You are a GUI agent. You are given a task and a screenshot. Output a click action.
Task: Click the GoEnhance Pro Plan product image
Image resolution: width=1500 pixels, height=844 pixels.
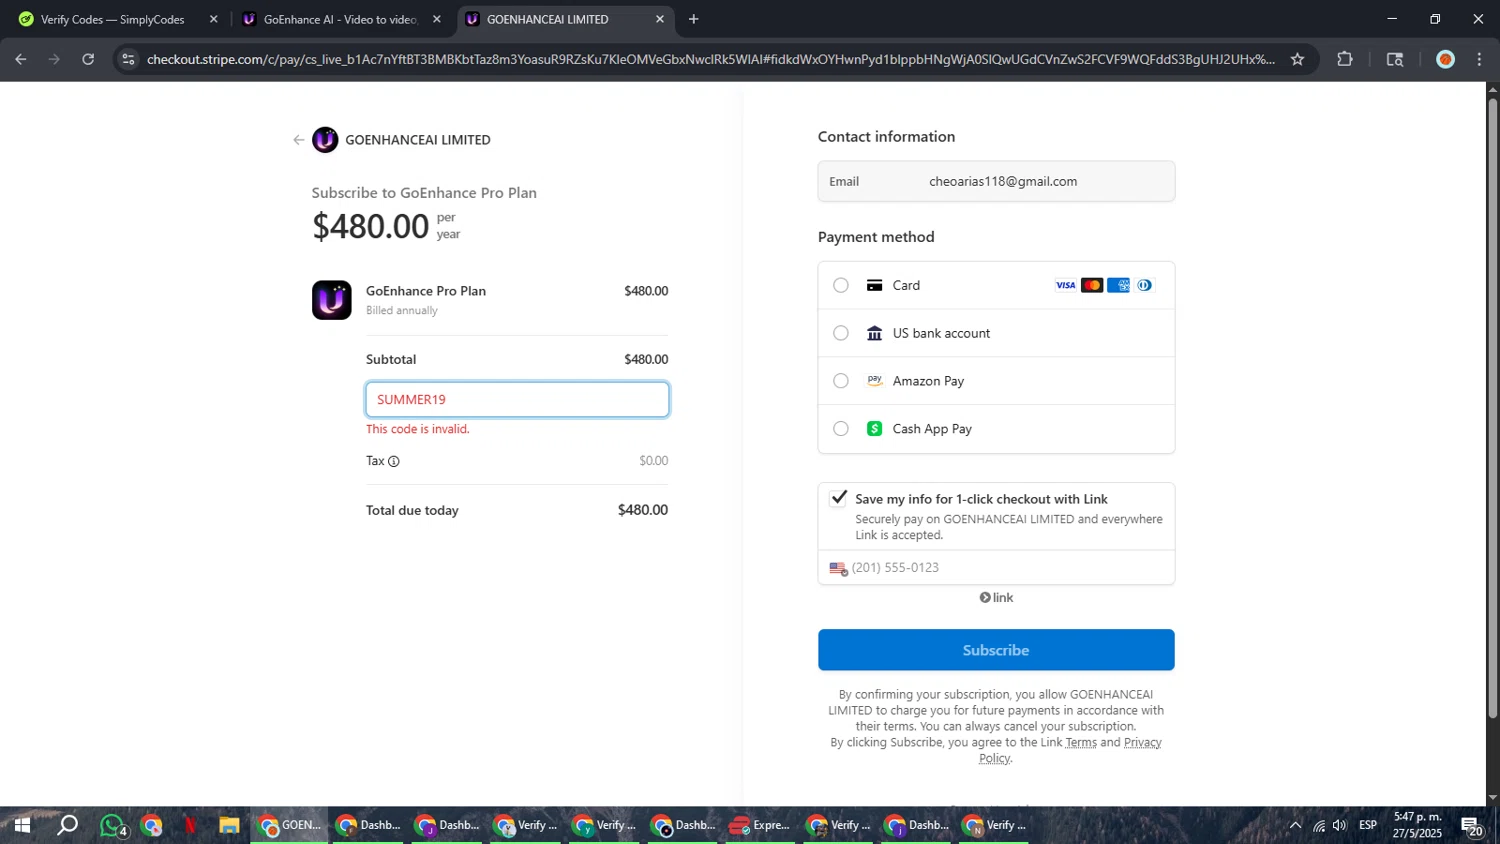332,300
